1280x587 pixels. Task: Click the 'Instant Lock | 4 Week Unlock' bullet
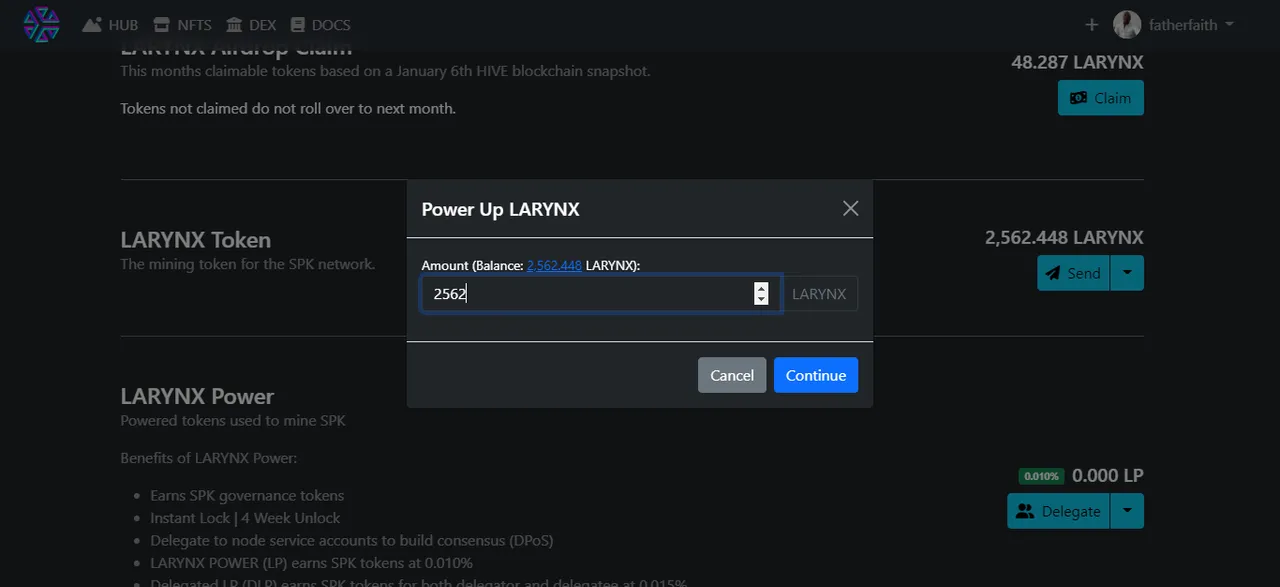(245, 518)
